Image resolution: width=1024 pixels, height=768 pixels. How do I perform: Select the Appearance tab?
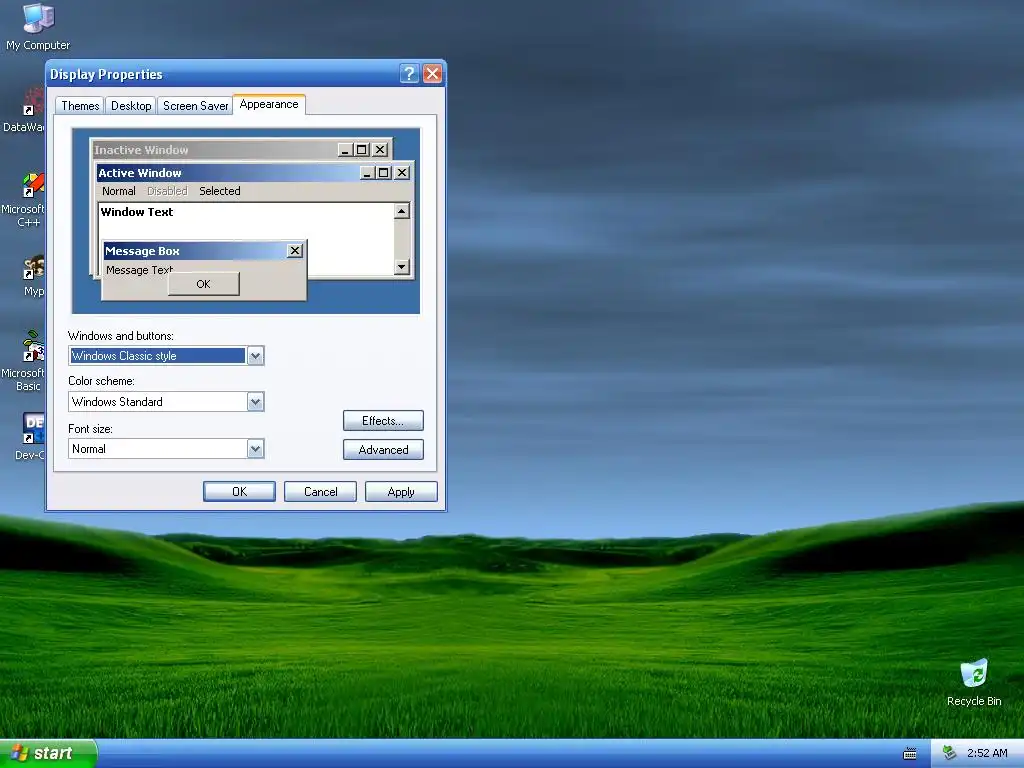[268, 104]
